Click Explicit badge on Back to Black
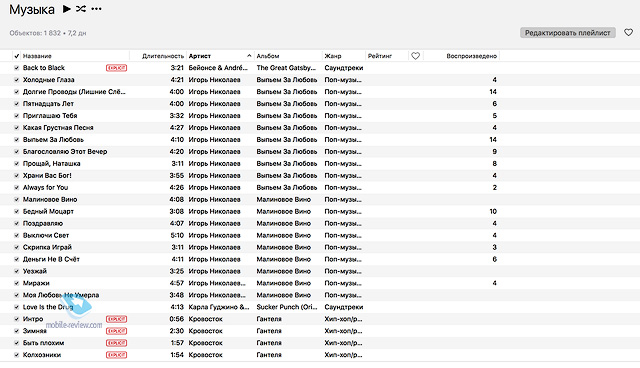640x368 pixels. (x=116, y=68)
